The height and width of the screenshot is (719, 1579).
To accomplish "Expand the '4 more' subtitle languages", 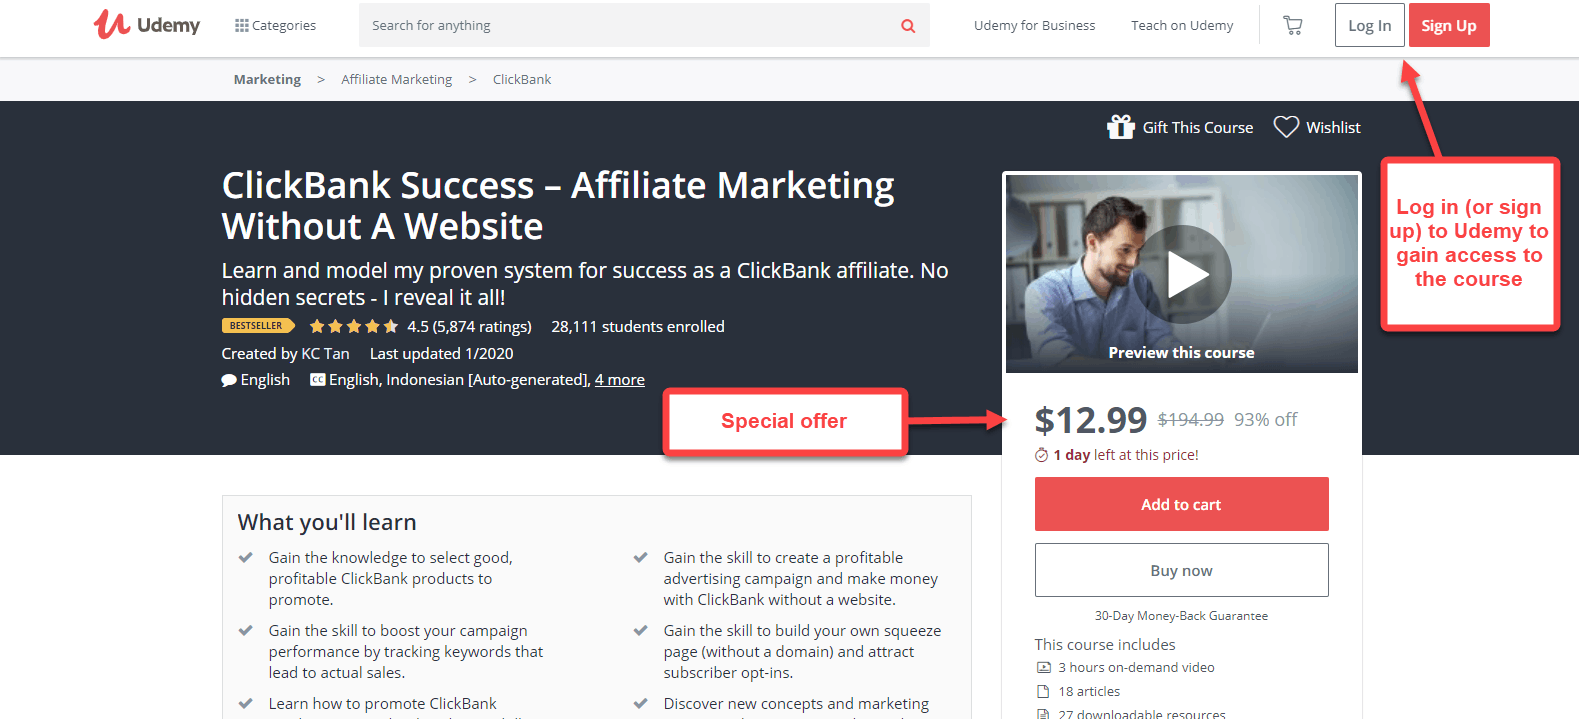I will click(620, 380).
